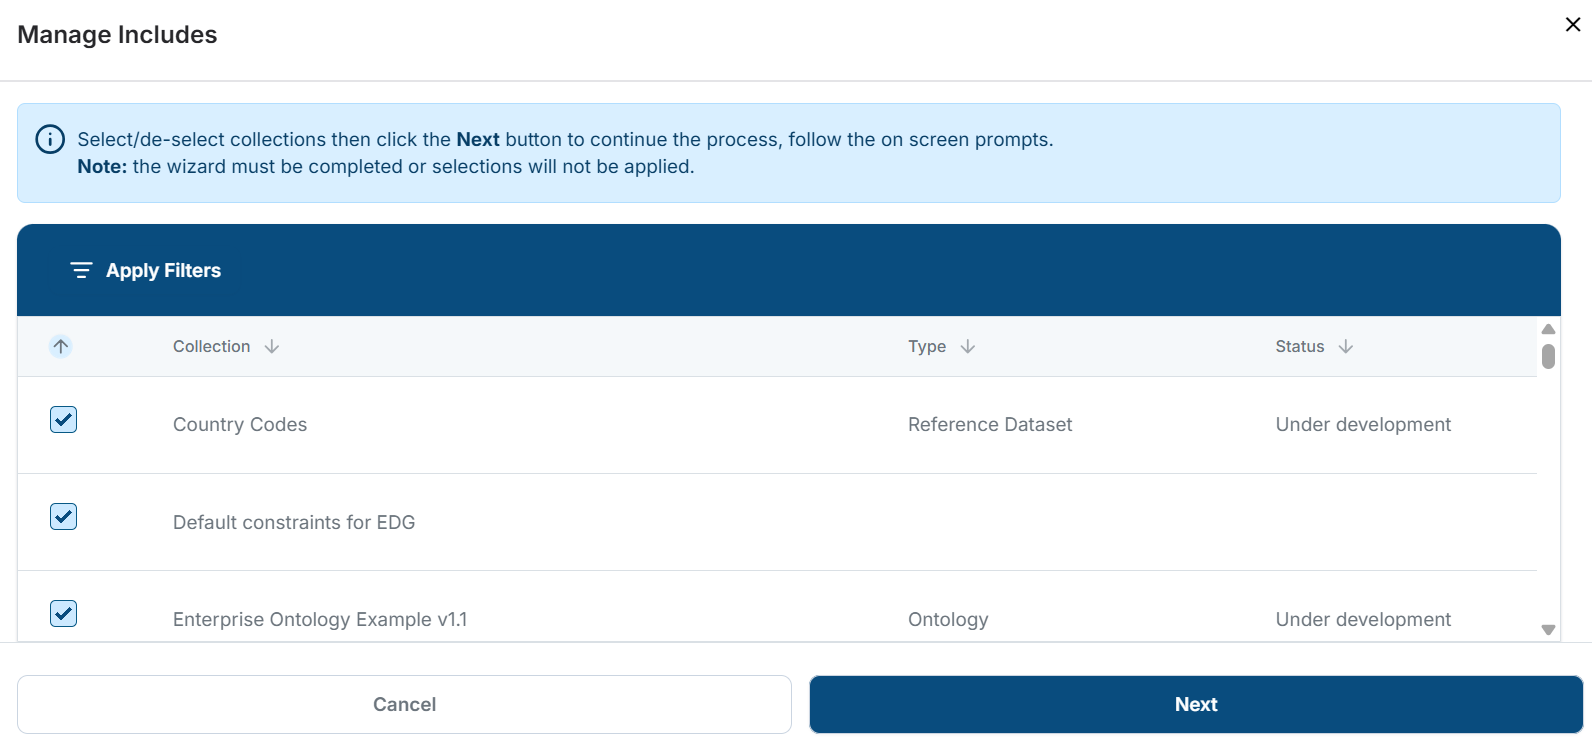Viewport: 1592px width, 745px height.
Task: Deselect Default constraints for EDG
Action: (63, 517)
